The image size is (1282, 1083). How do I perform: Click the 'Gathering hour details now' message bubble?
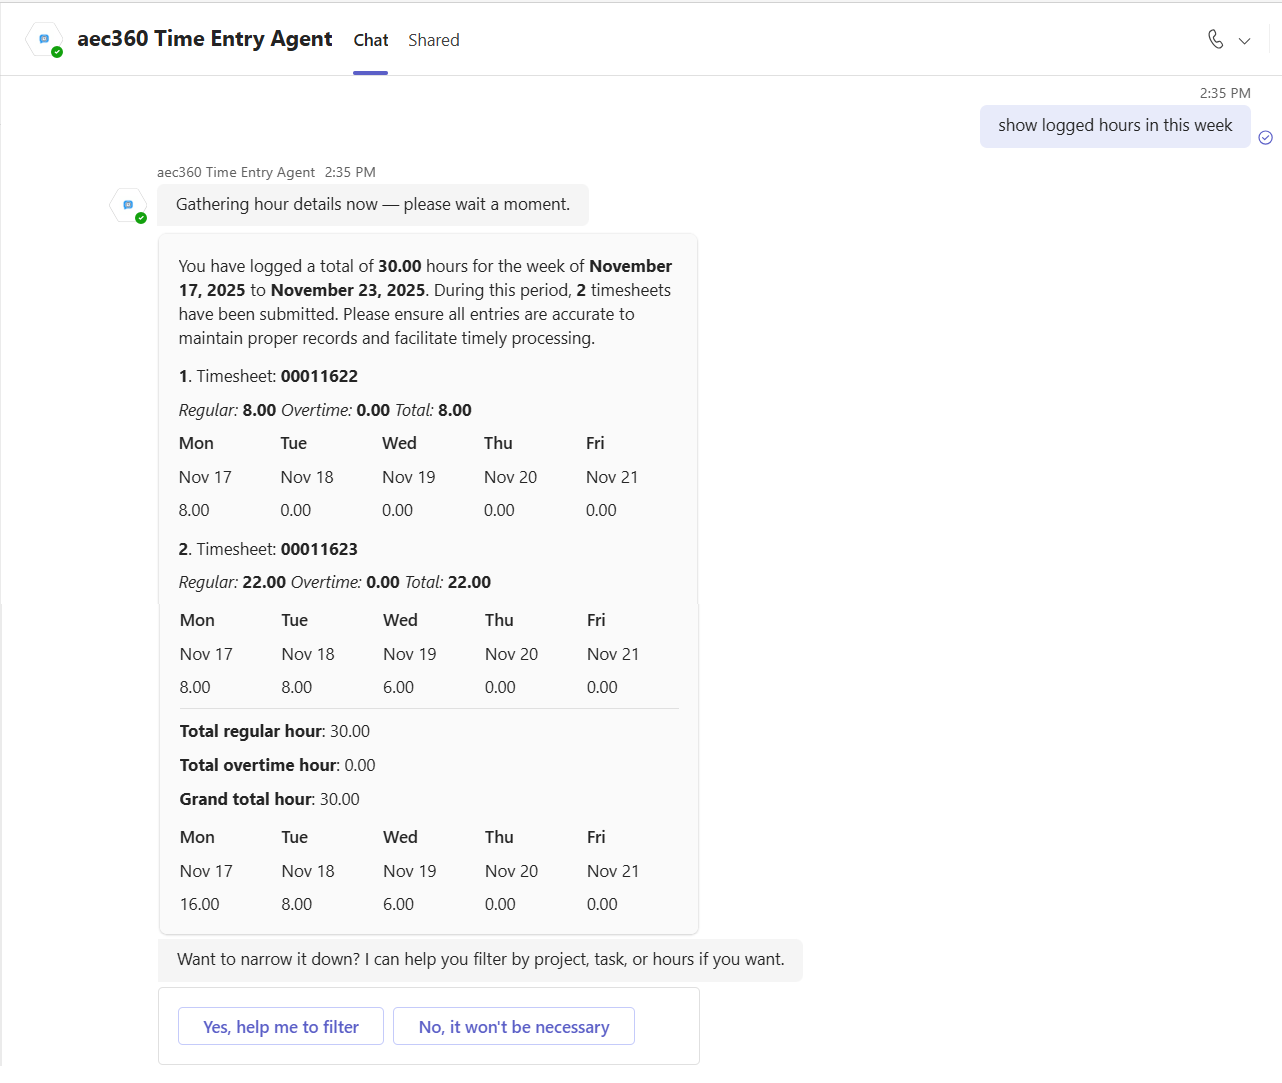(372, 205)
